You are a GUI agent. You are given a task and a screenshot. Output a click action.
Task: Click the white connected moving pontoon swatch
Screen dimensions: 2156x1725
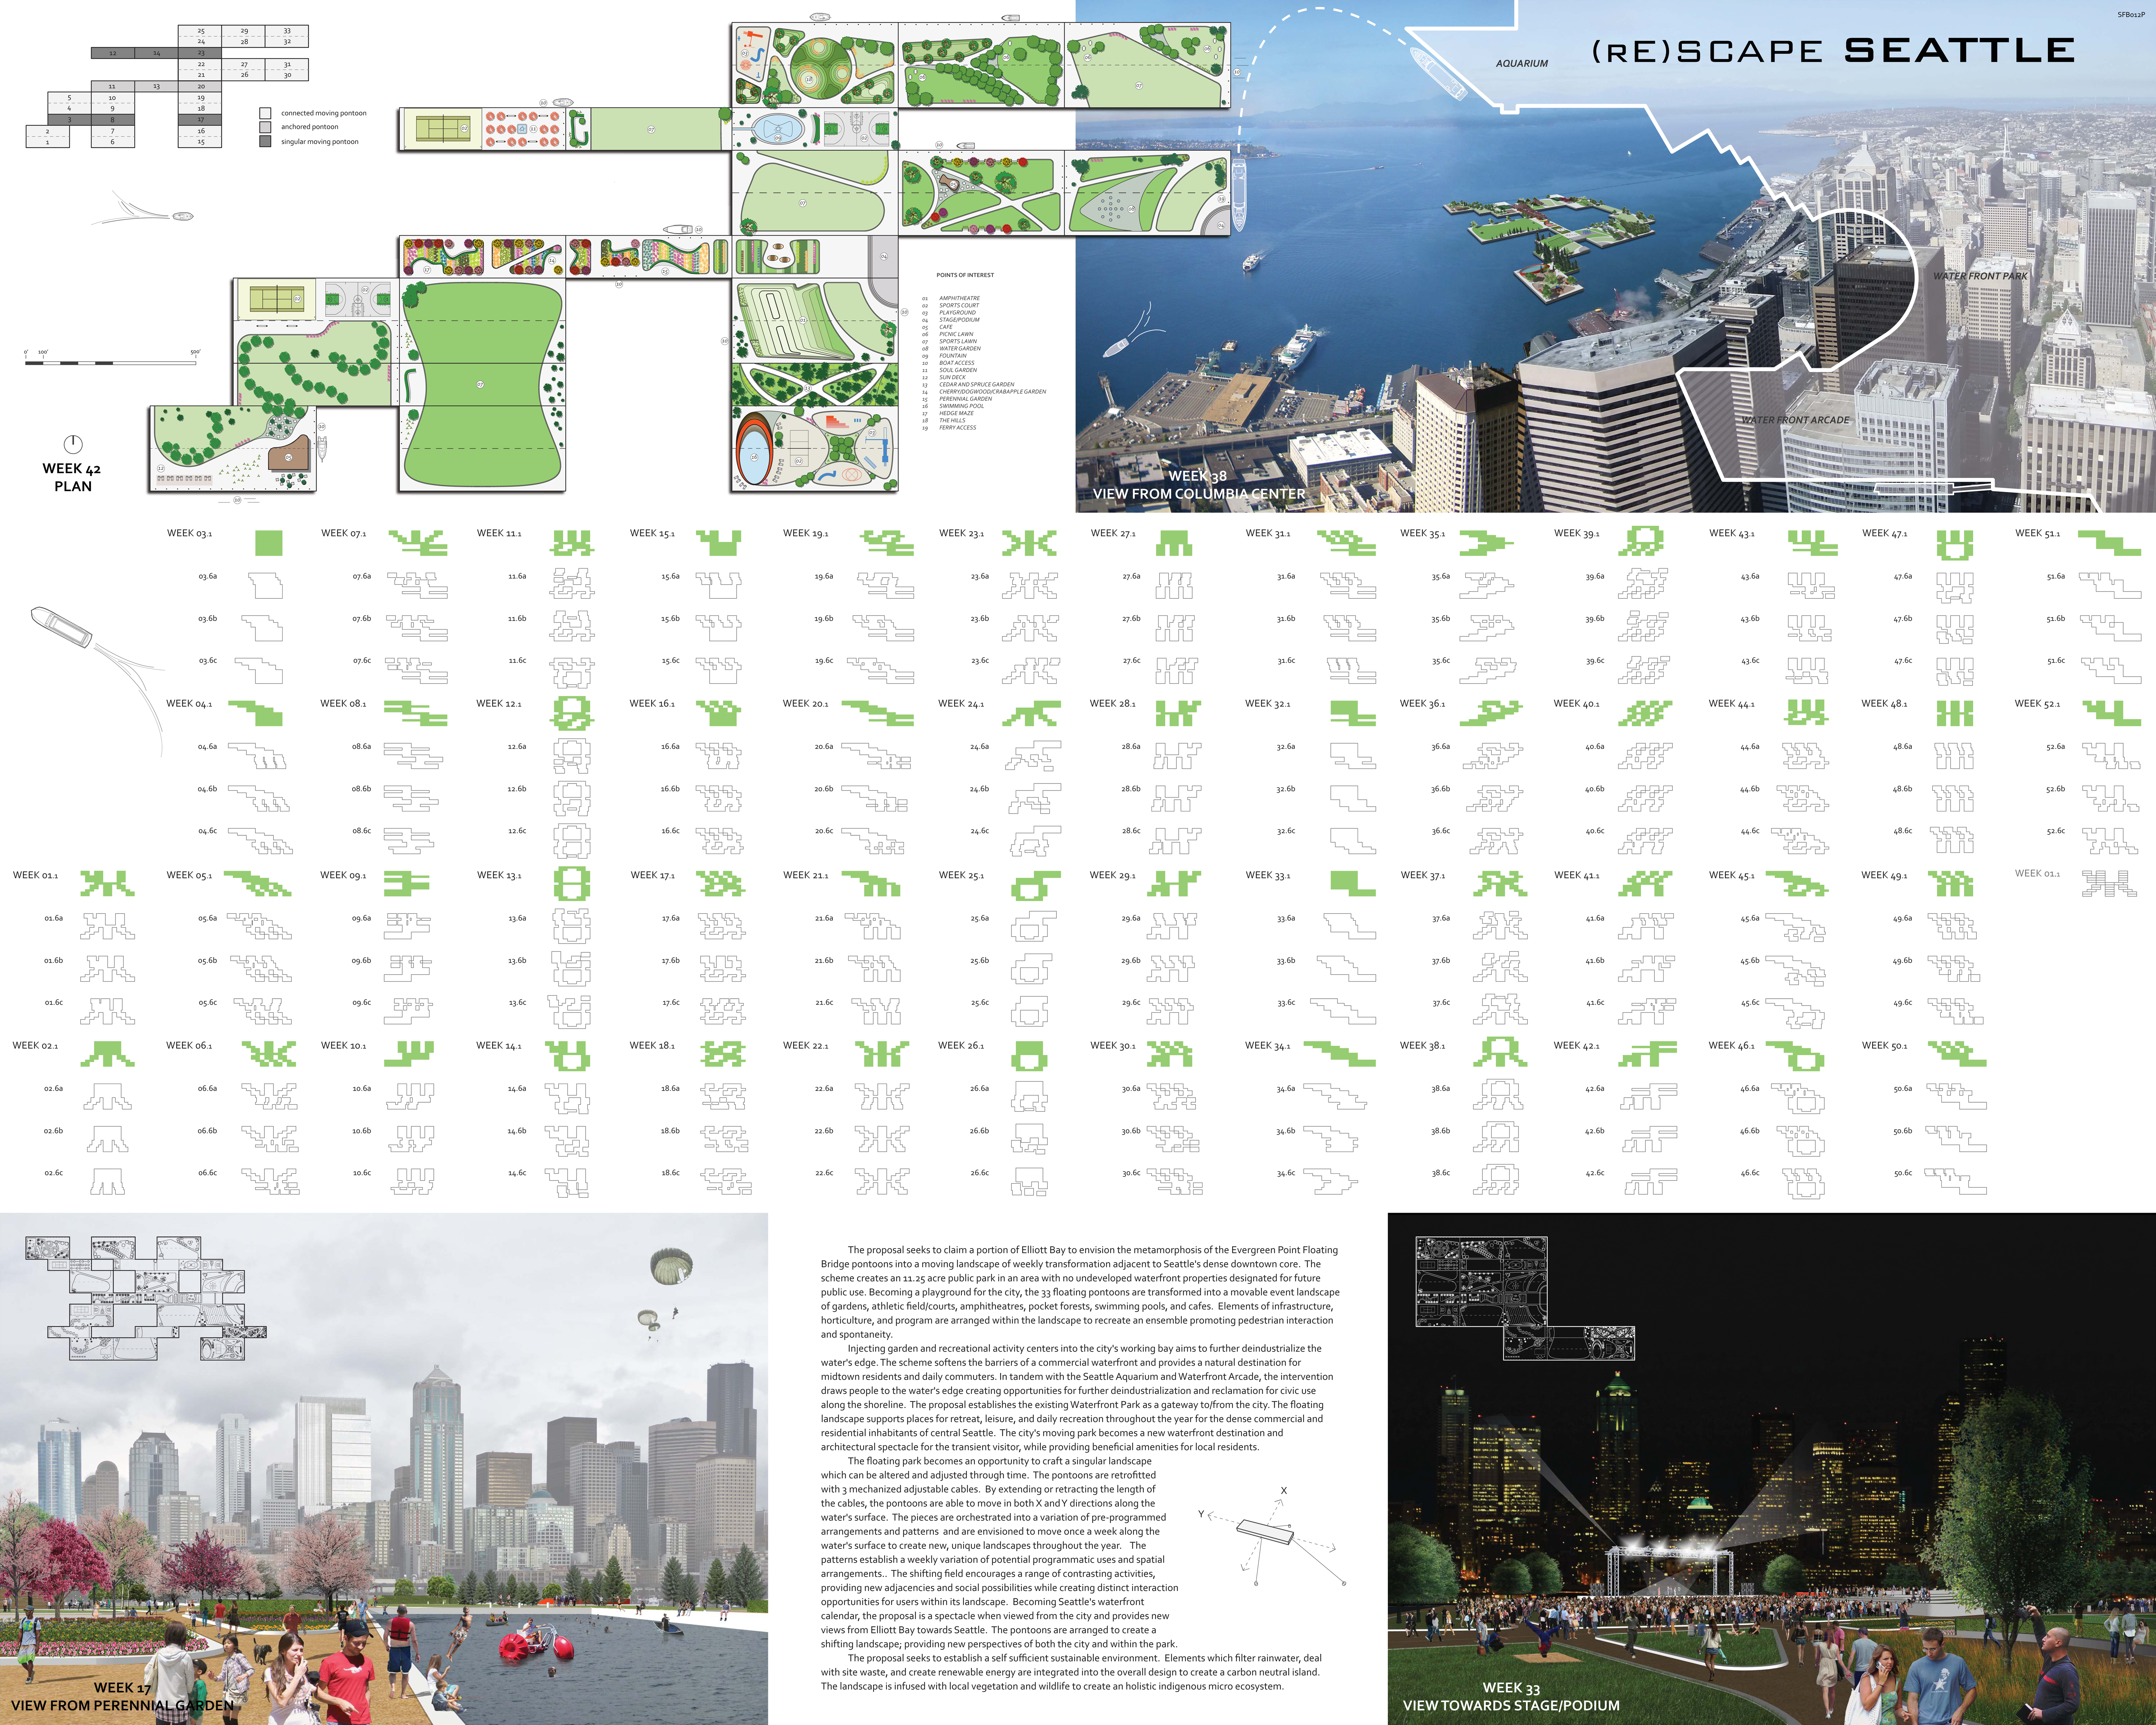(x=265, y=113)
